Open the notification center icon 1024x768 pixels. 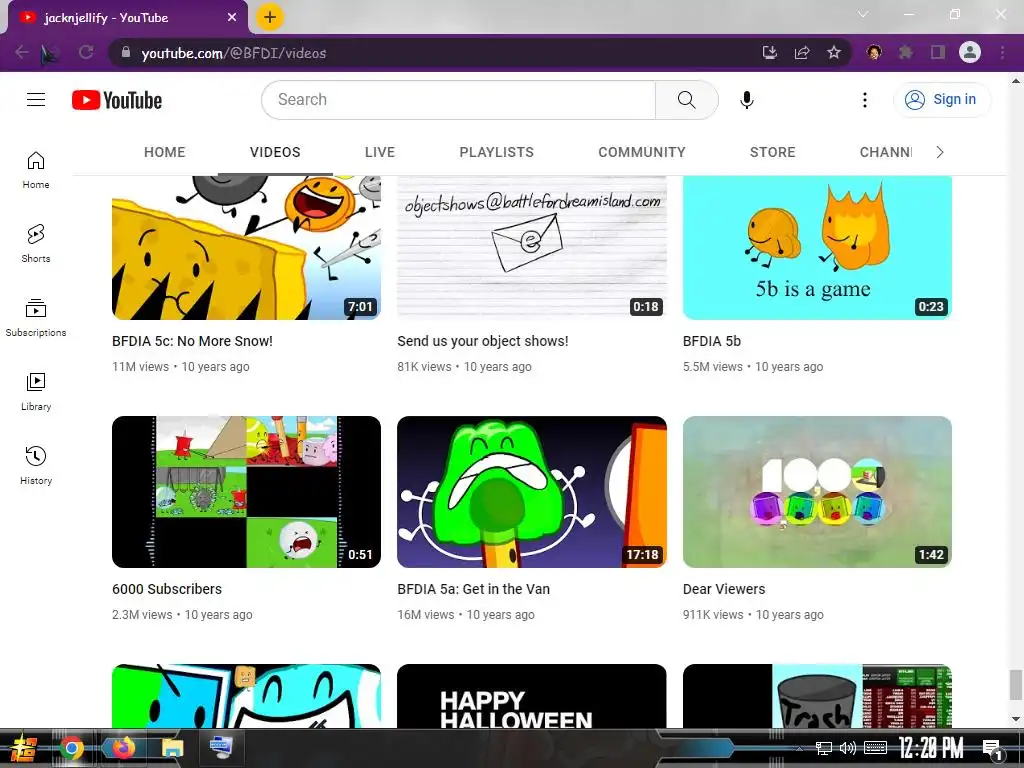click(x=992, y=748)
